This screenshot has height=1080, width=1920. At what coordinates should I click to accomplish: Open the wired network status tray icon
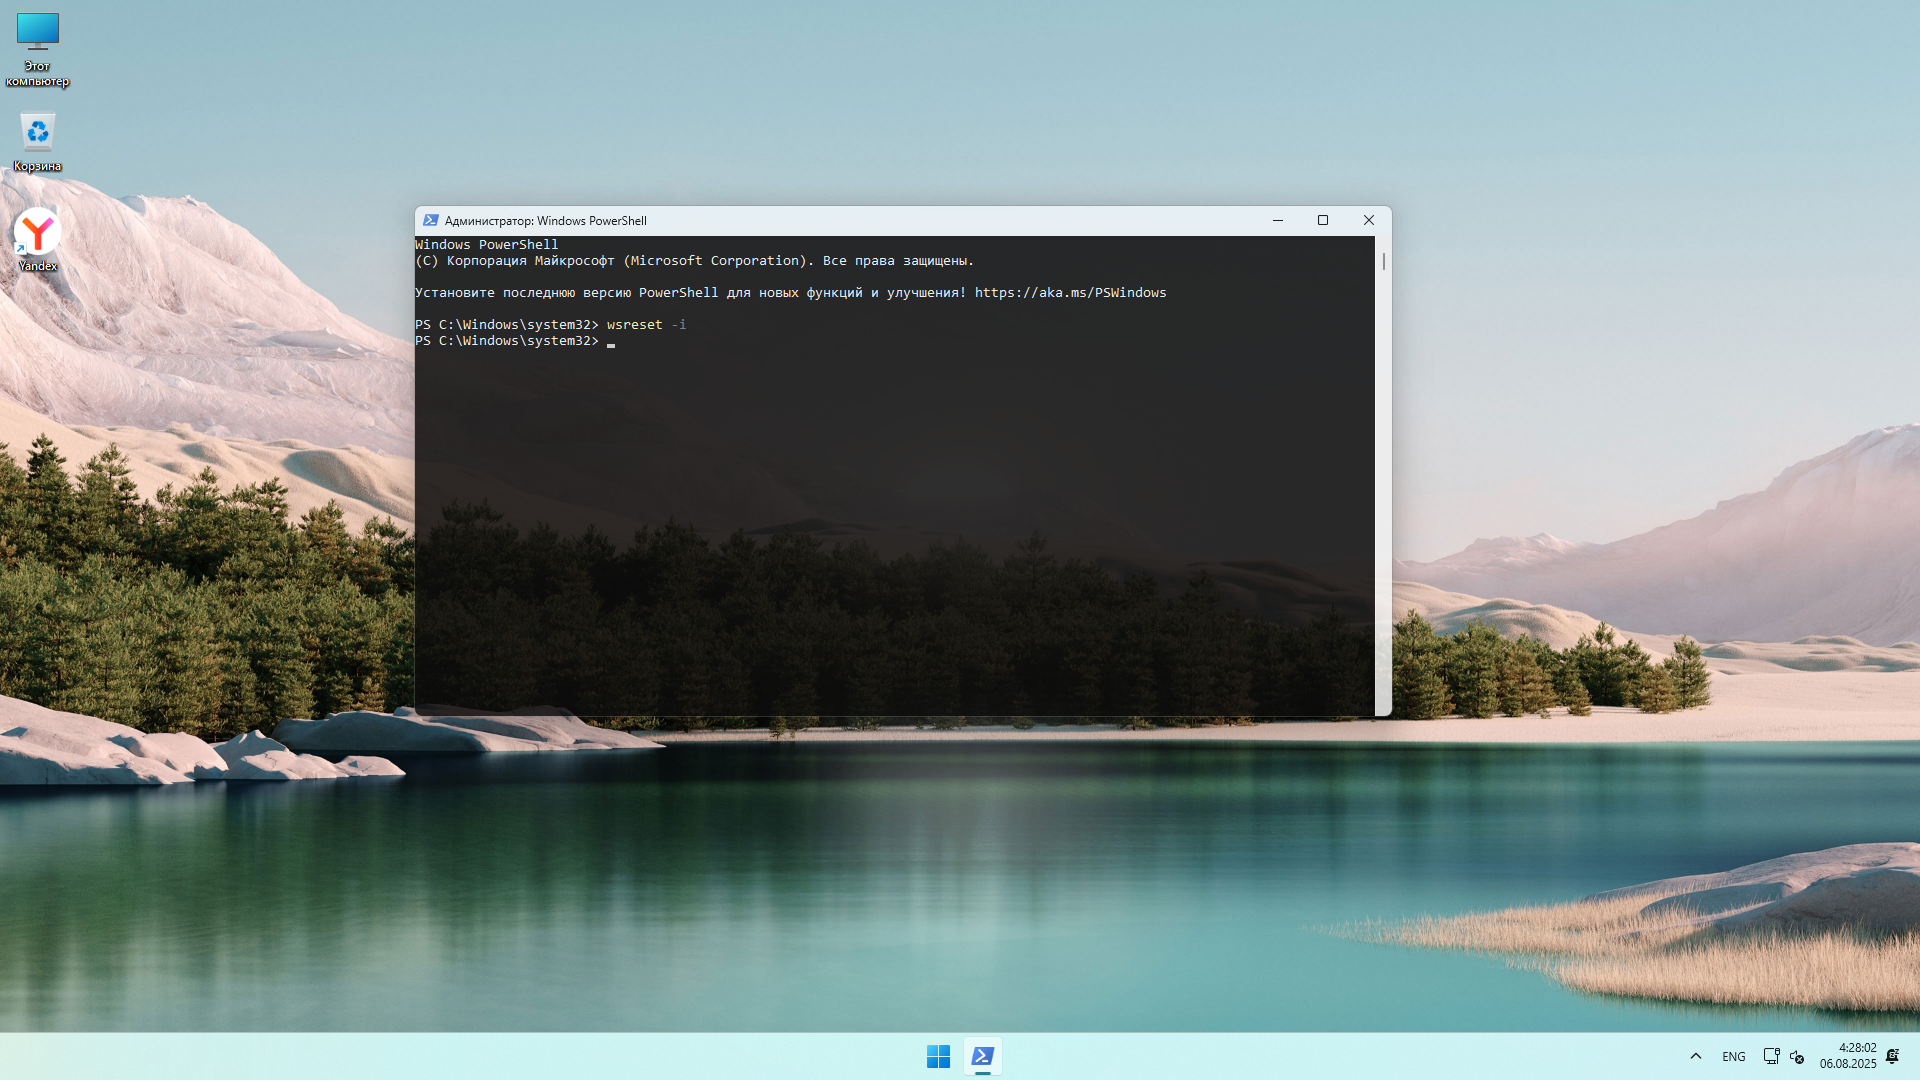click(1771, 1056)
